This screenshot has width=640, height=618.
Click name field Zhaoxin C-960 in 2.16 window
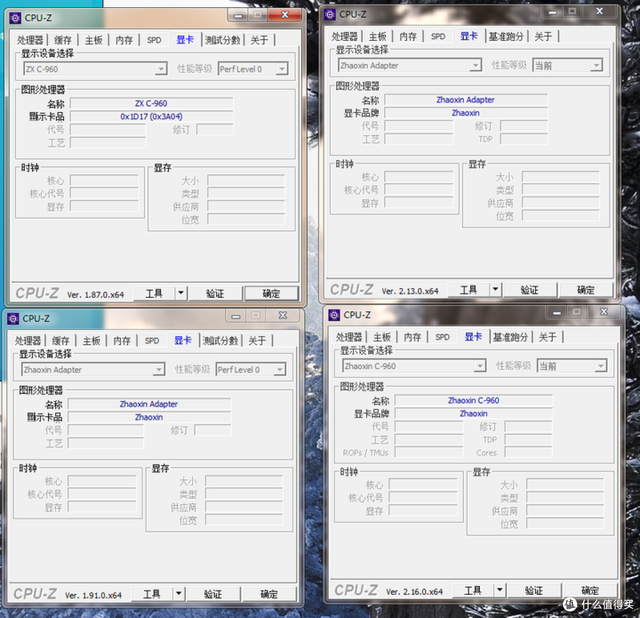tap(473, 400)
